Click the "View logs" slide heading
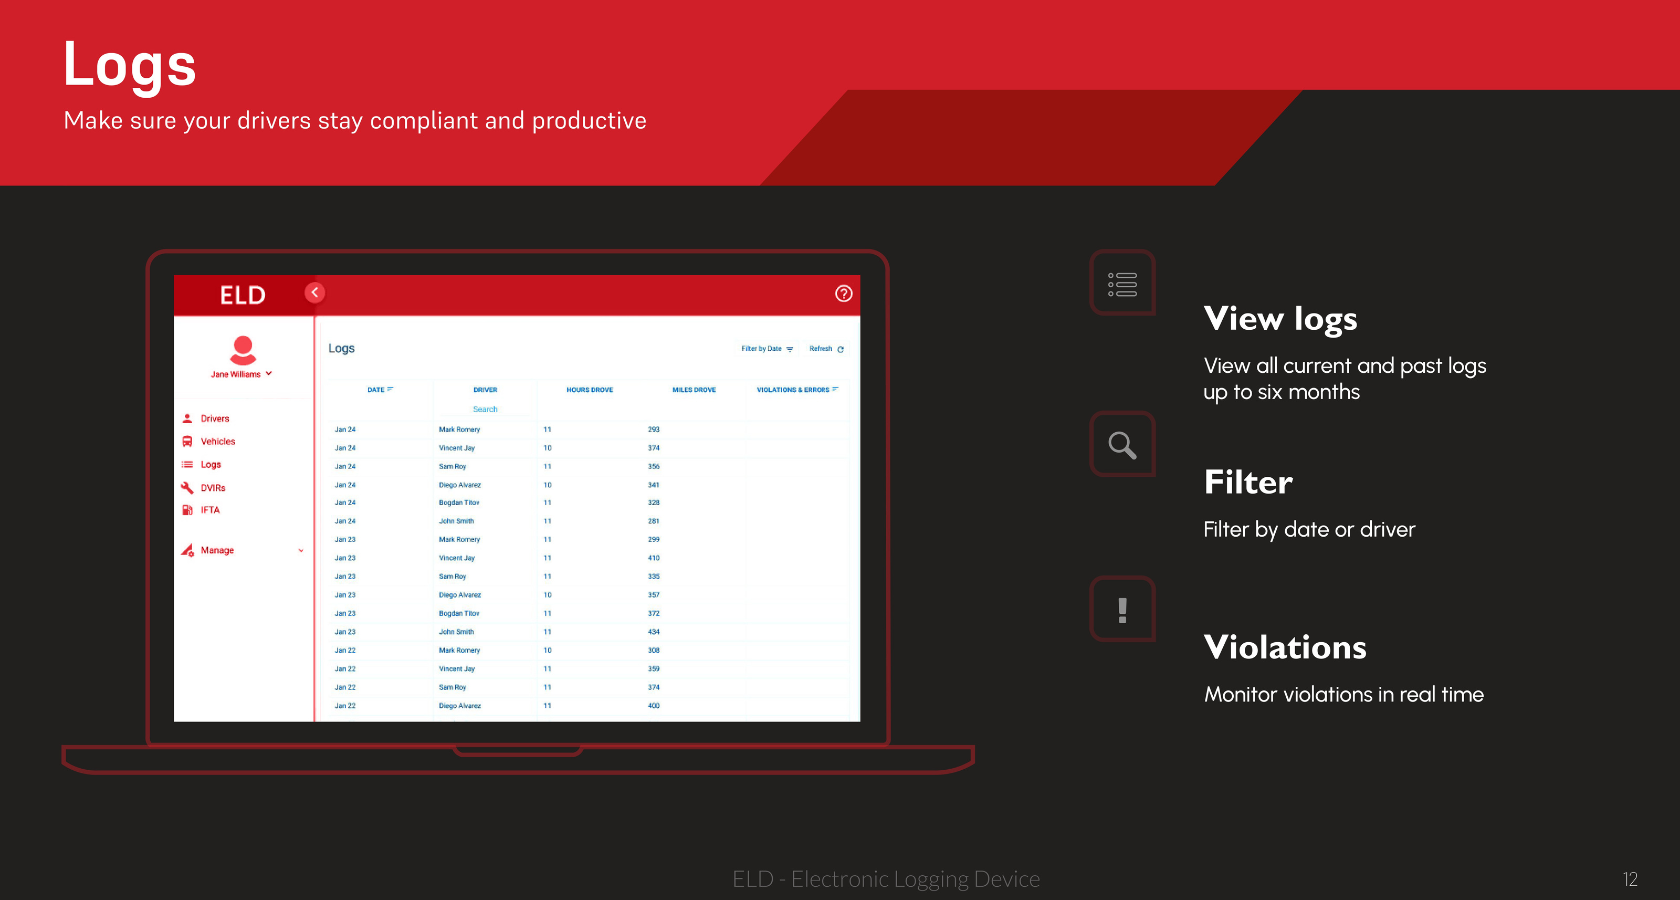Screen dimensions: 1680x900 (1280, 319)
